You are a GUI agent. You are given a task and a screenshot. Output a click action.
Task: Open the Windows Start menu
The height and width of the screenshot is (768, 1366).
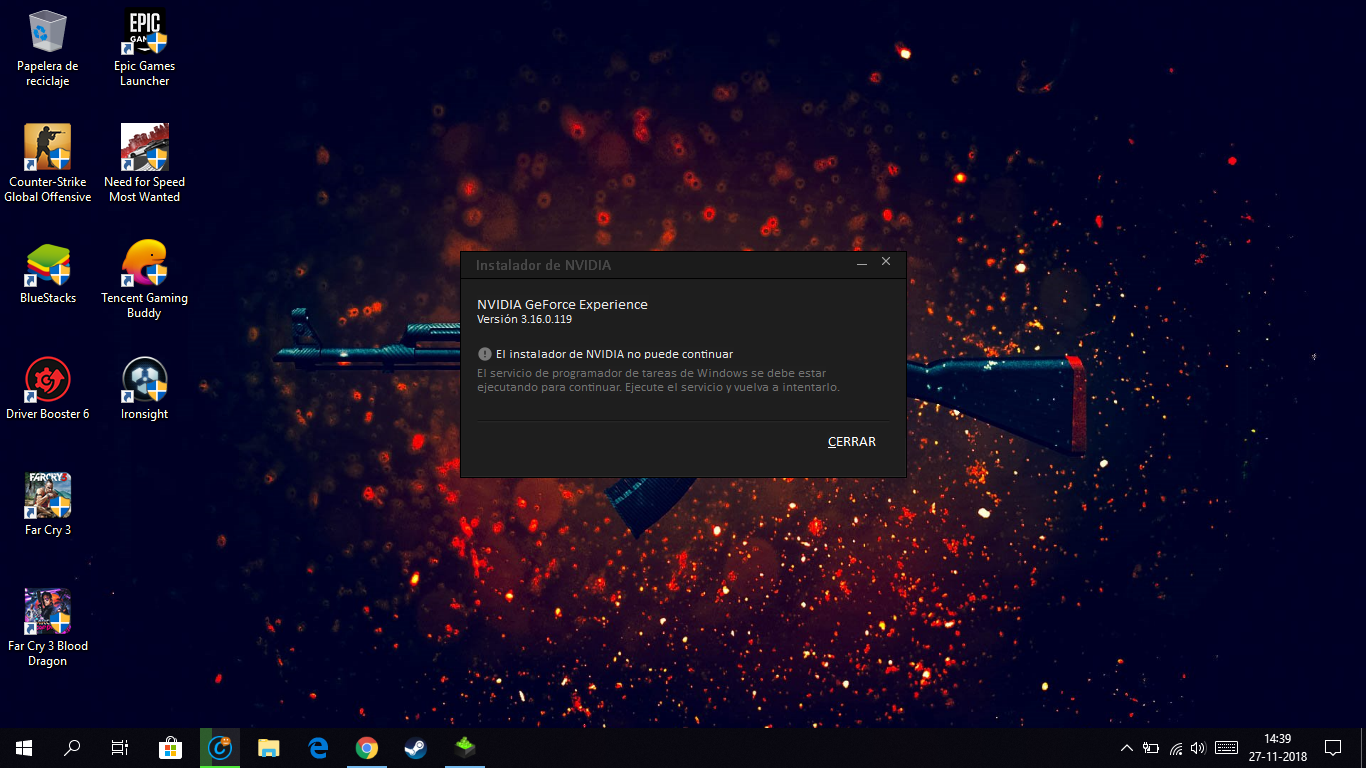[24, 748]
